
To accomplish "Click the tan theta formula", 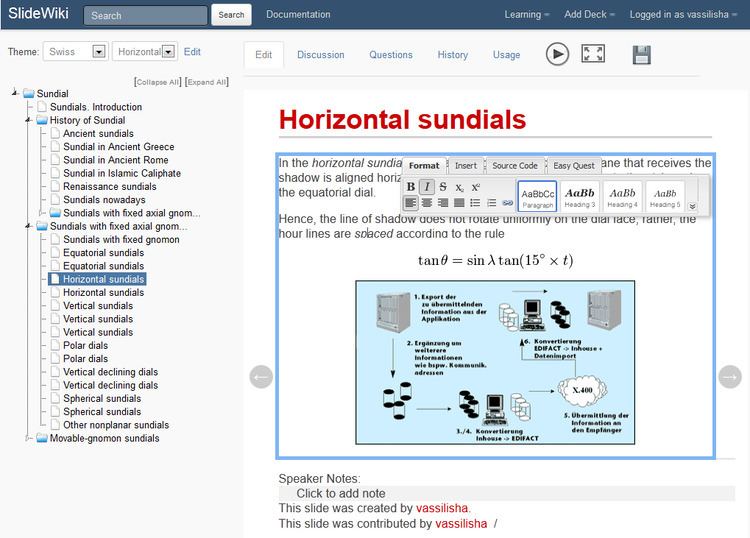I will click(495, 261).
